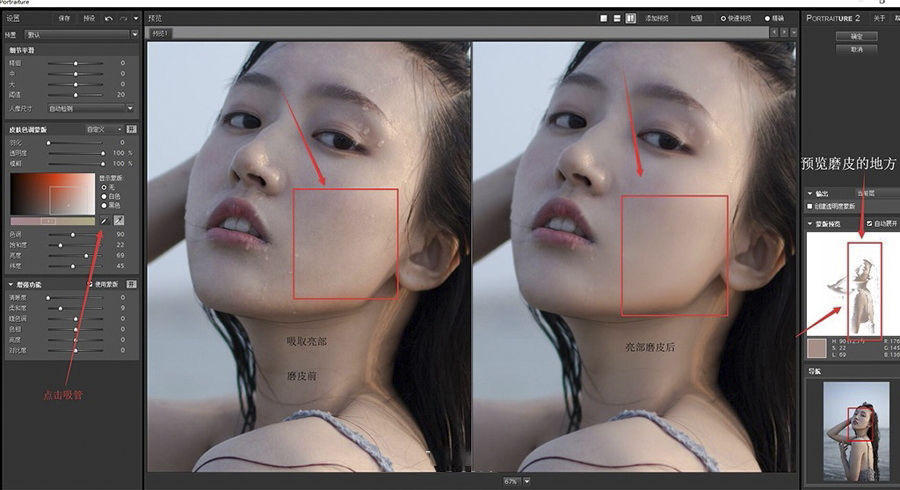Click the hue strip below the gradient
Image resolution: width=900 pixels, height=490 pixels.
(53, 221)
